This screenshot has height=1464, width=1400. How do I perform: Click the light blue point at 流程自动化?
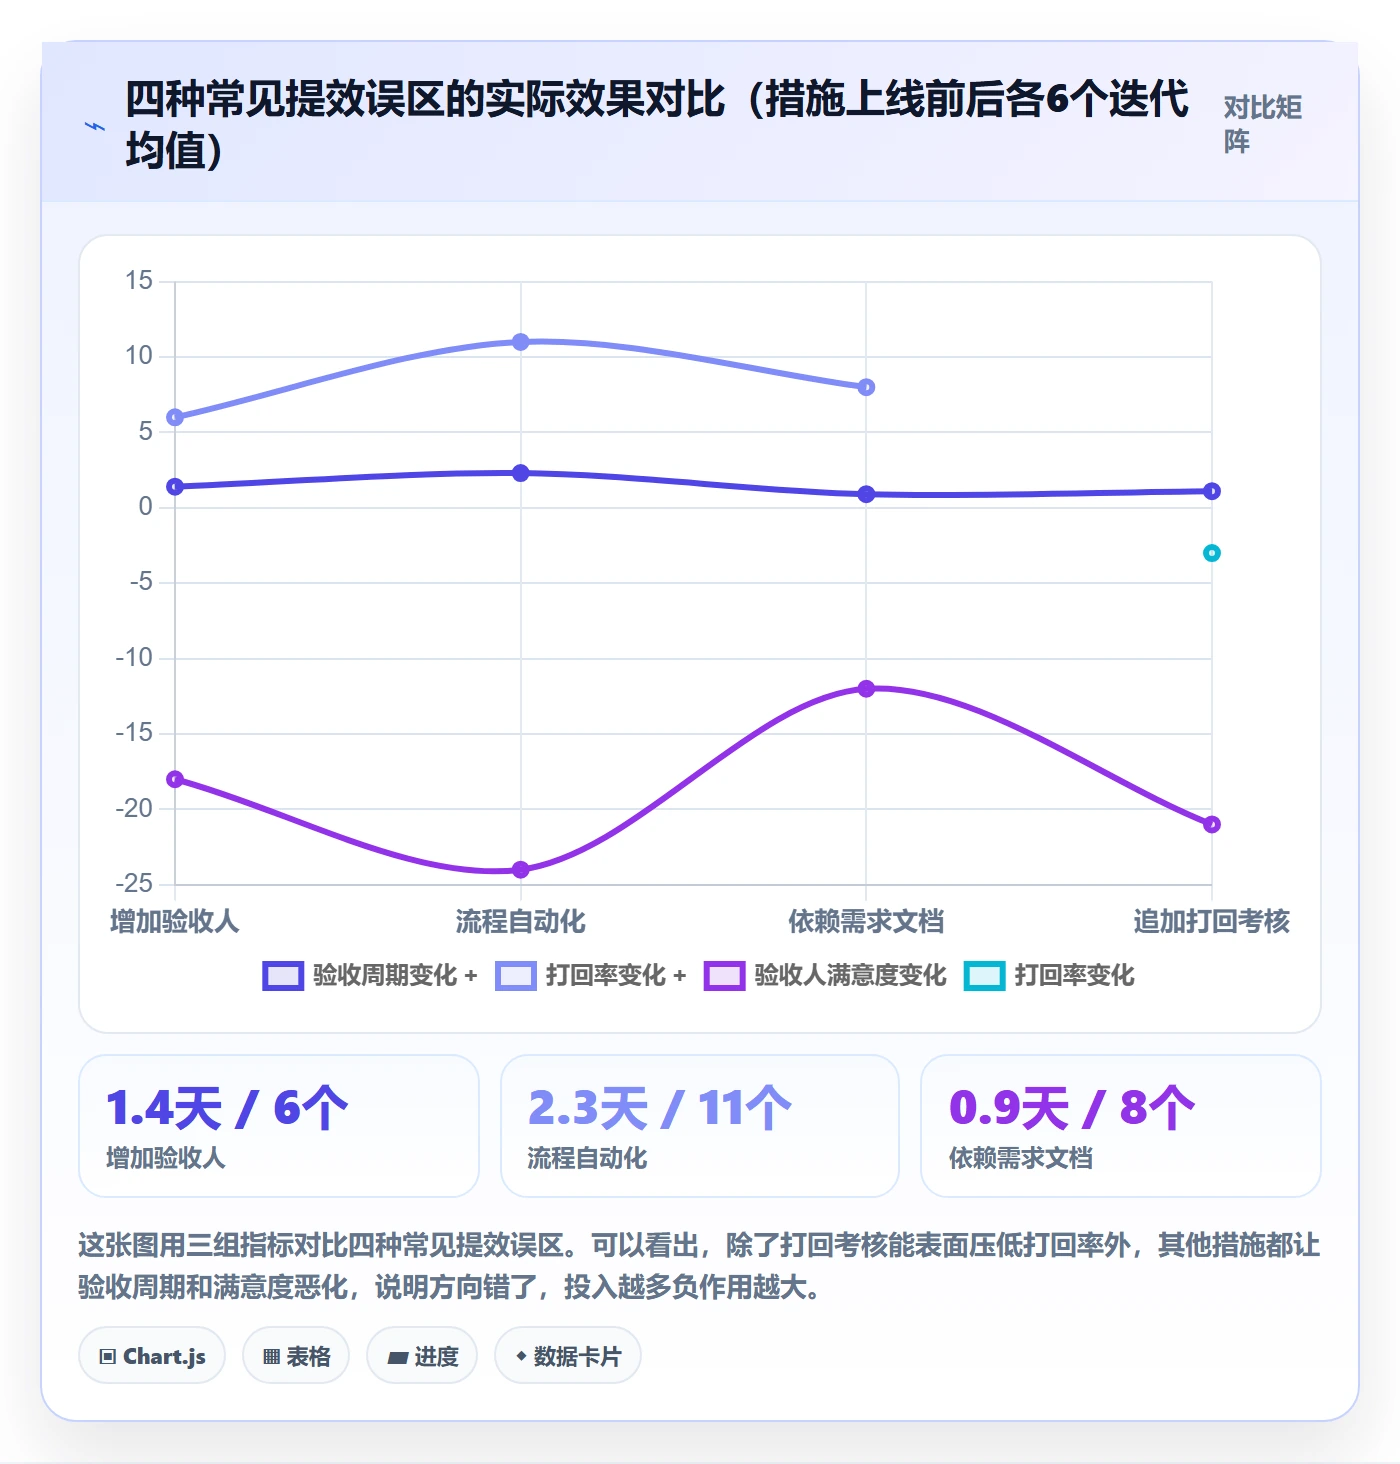(x=521, y=342)
